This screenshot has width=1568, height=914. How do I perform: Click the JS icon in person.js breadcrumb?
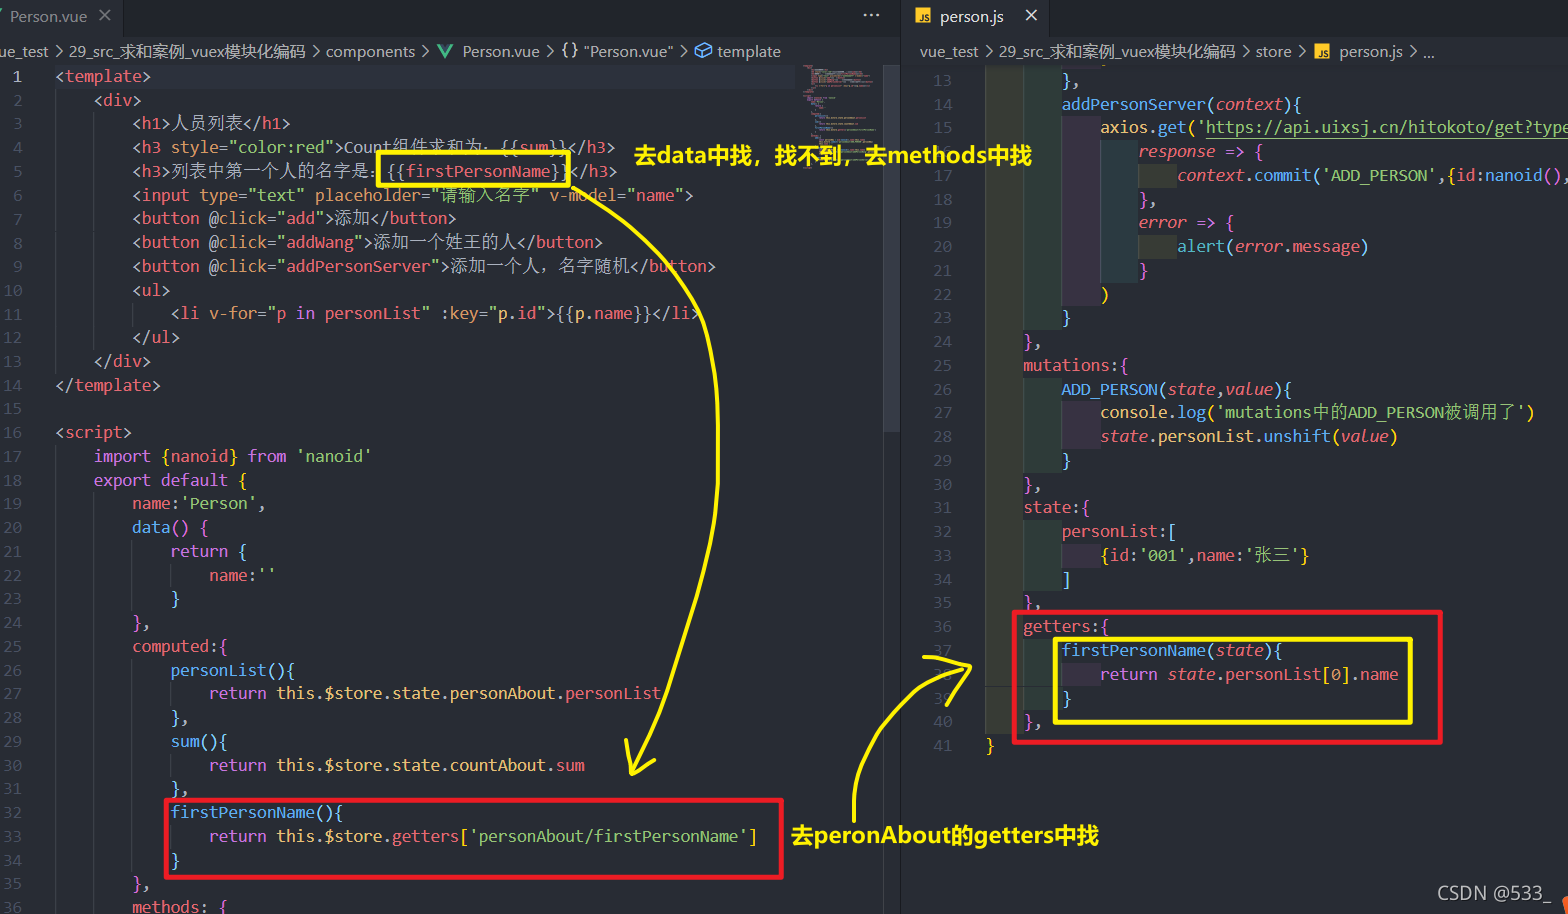[x=1322, y=52]
